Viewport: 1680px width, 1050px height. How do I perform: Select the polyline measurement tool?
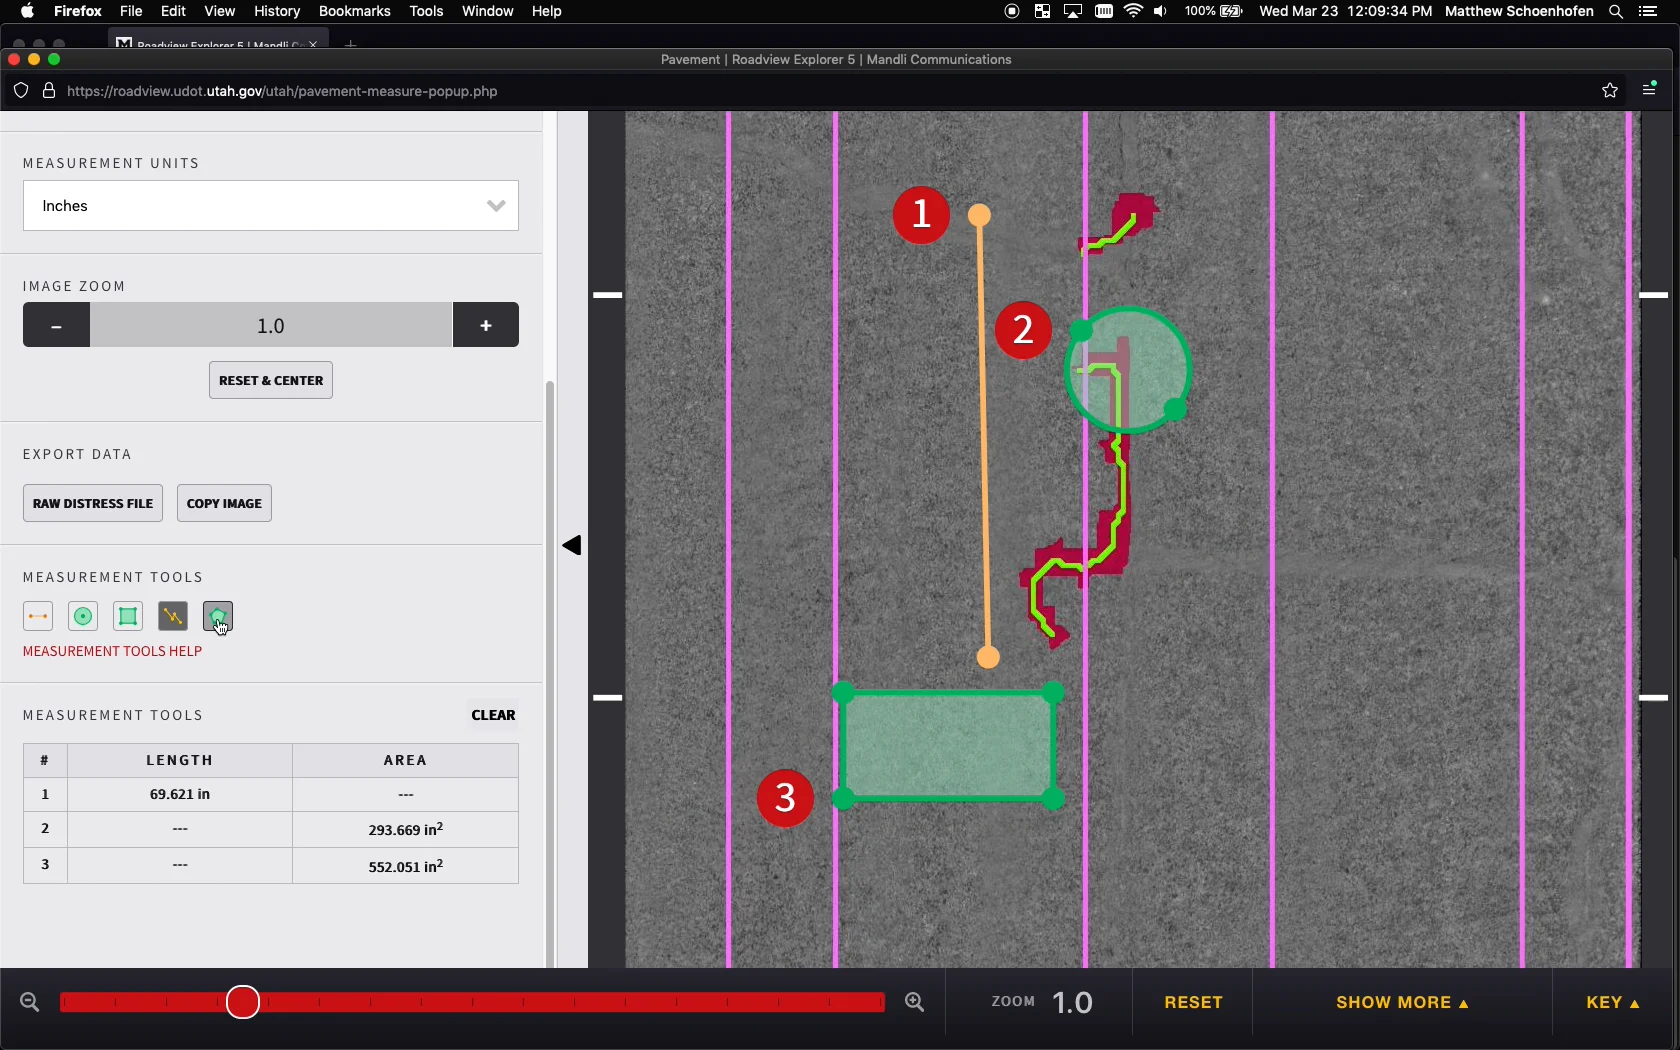click(172, 617)
